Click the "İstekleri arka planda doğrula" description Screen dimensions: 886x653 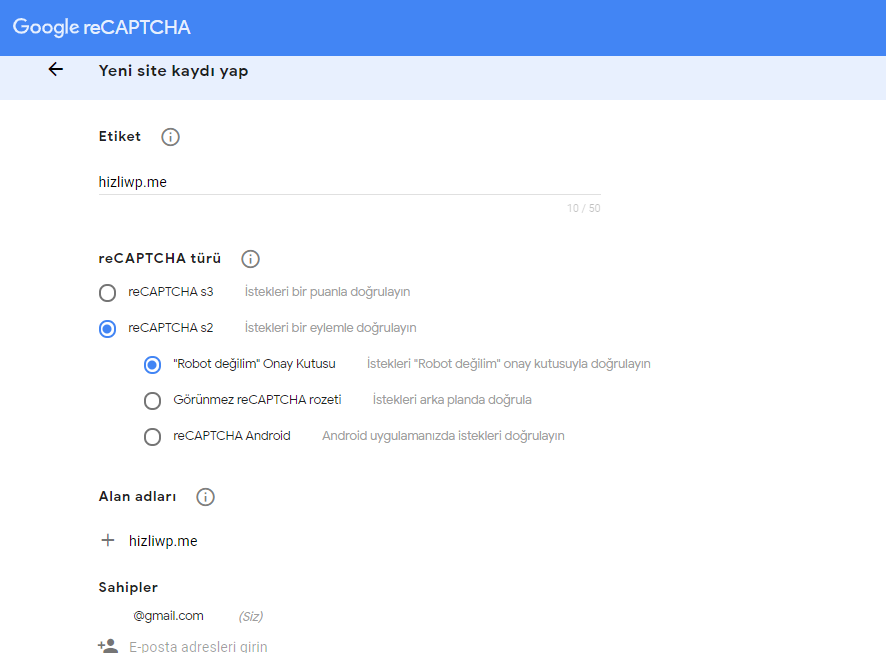click(x=452, y=400)
